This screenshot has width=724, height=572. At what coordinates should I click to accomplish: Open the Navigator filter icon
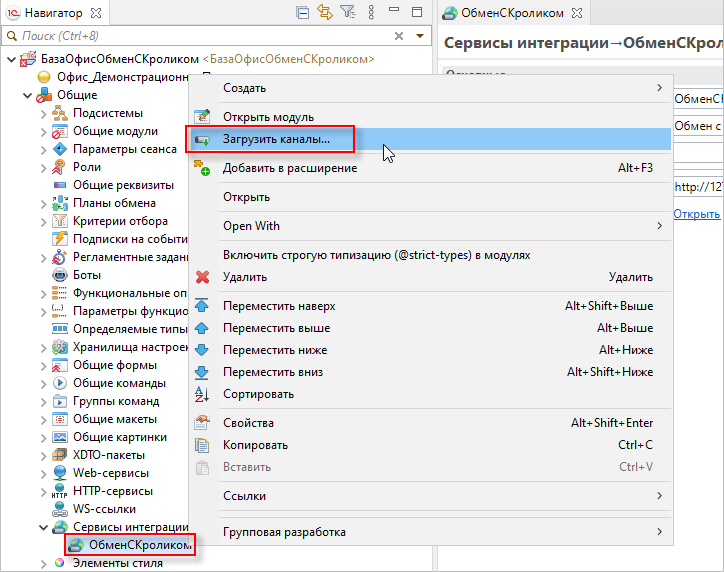coord(347,12)
